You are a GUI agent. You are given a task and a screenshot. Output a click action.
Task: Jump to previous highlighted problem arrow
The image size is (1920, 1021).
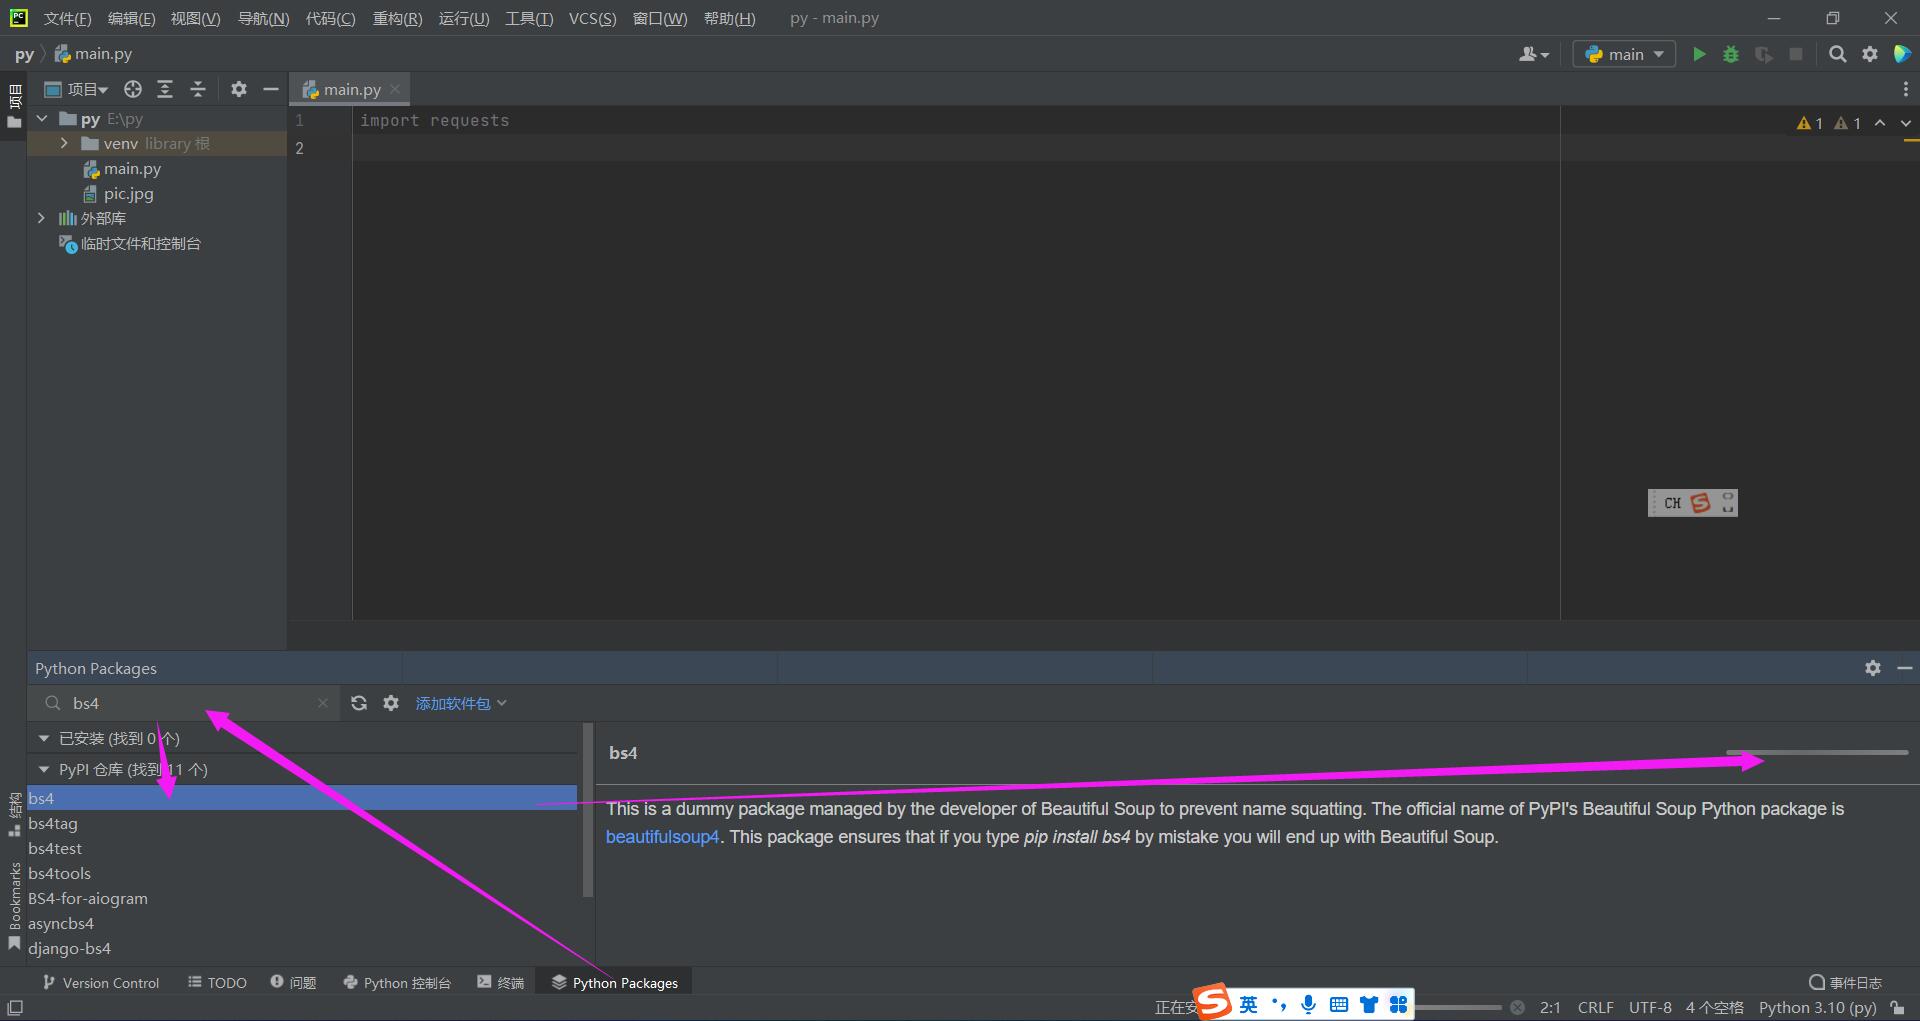click(1880, 123)
